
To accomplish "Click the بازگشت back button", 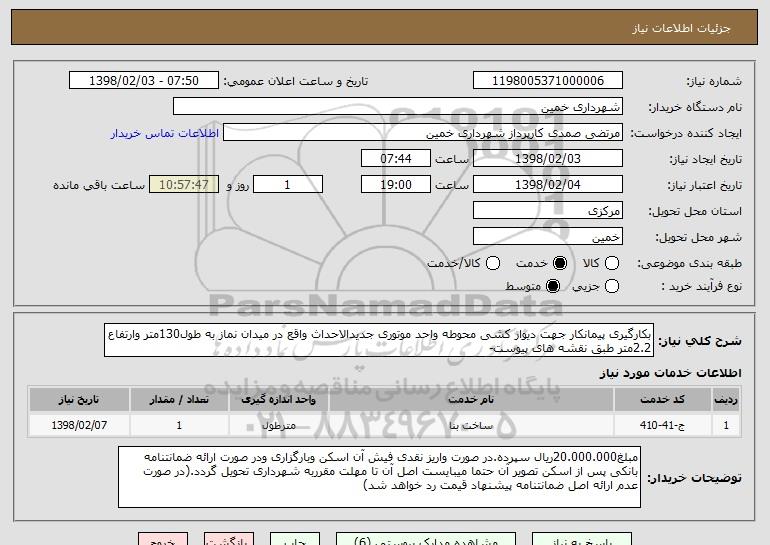I will (229, 539).
